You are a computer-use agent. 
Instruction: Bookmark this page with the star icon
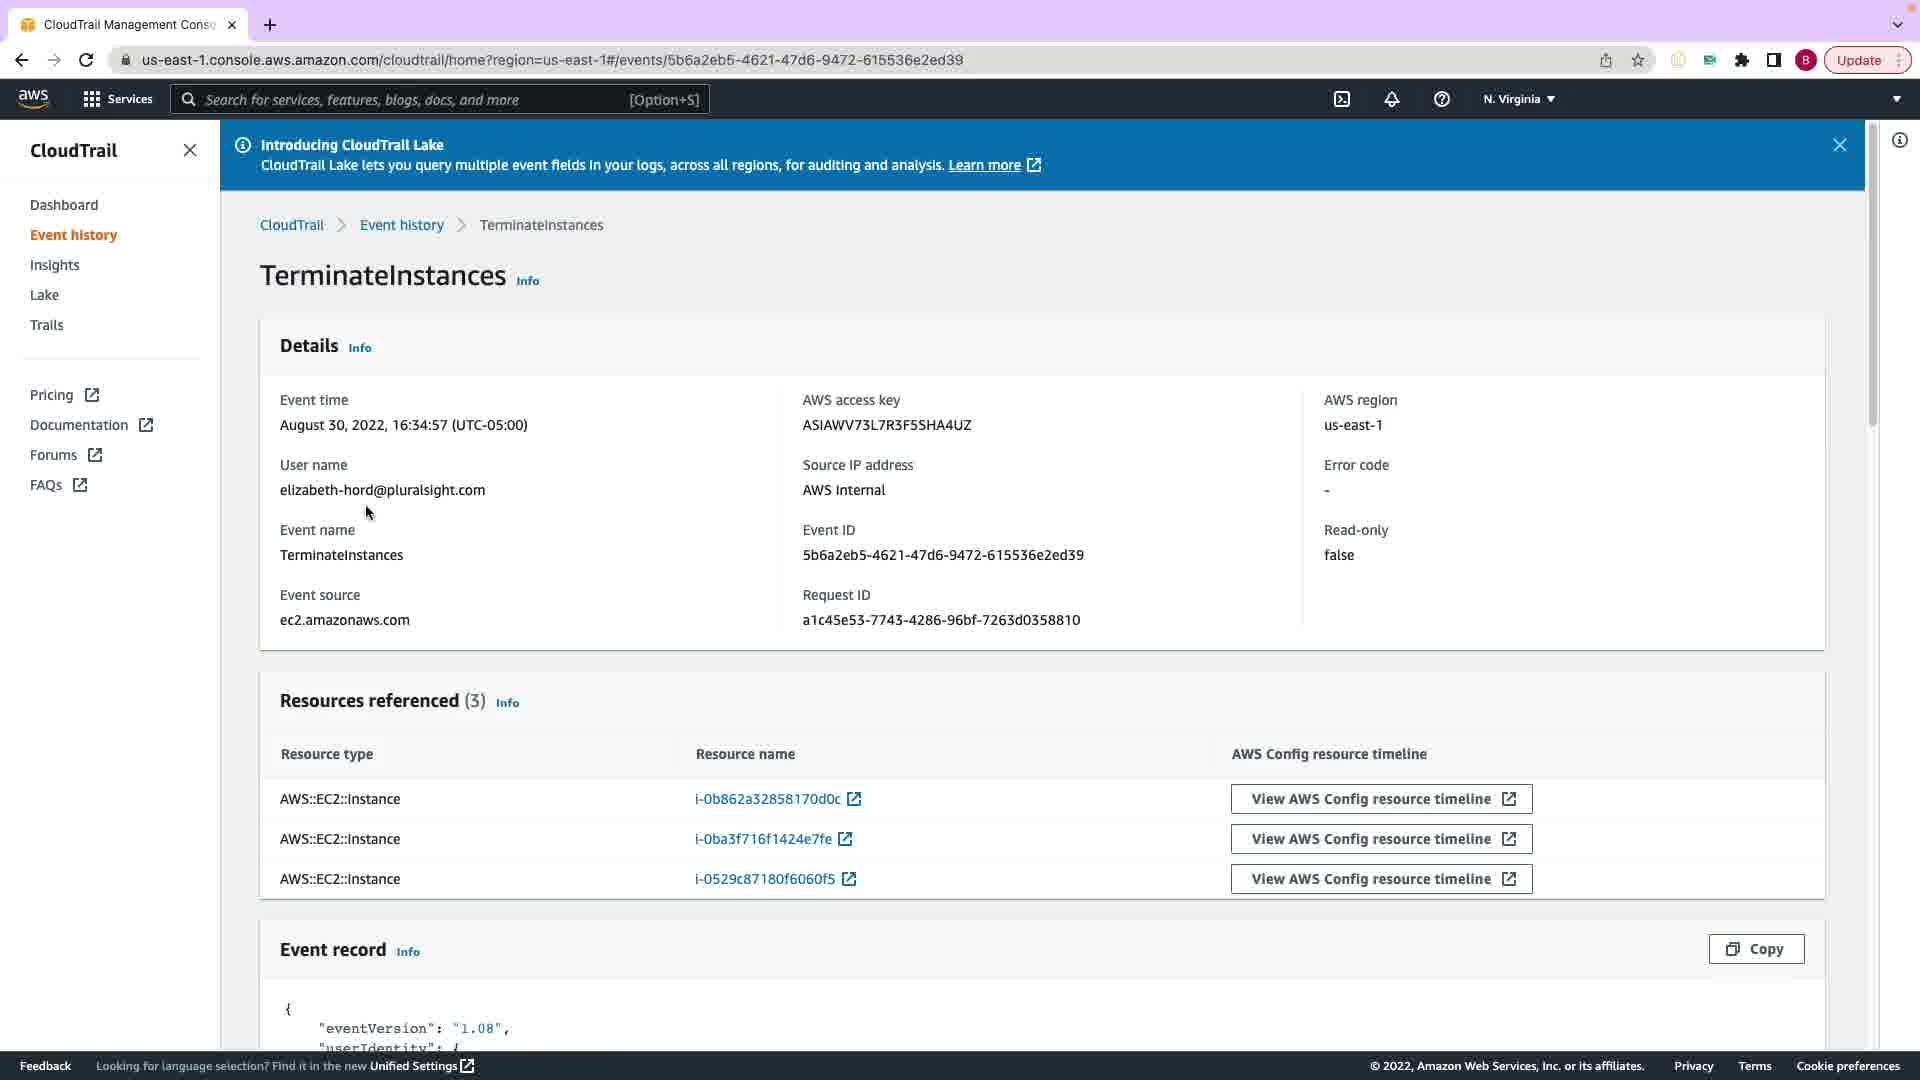[1638, 60]
